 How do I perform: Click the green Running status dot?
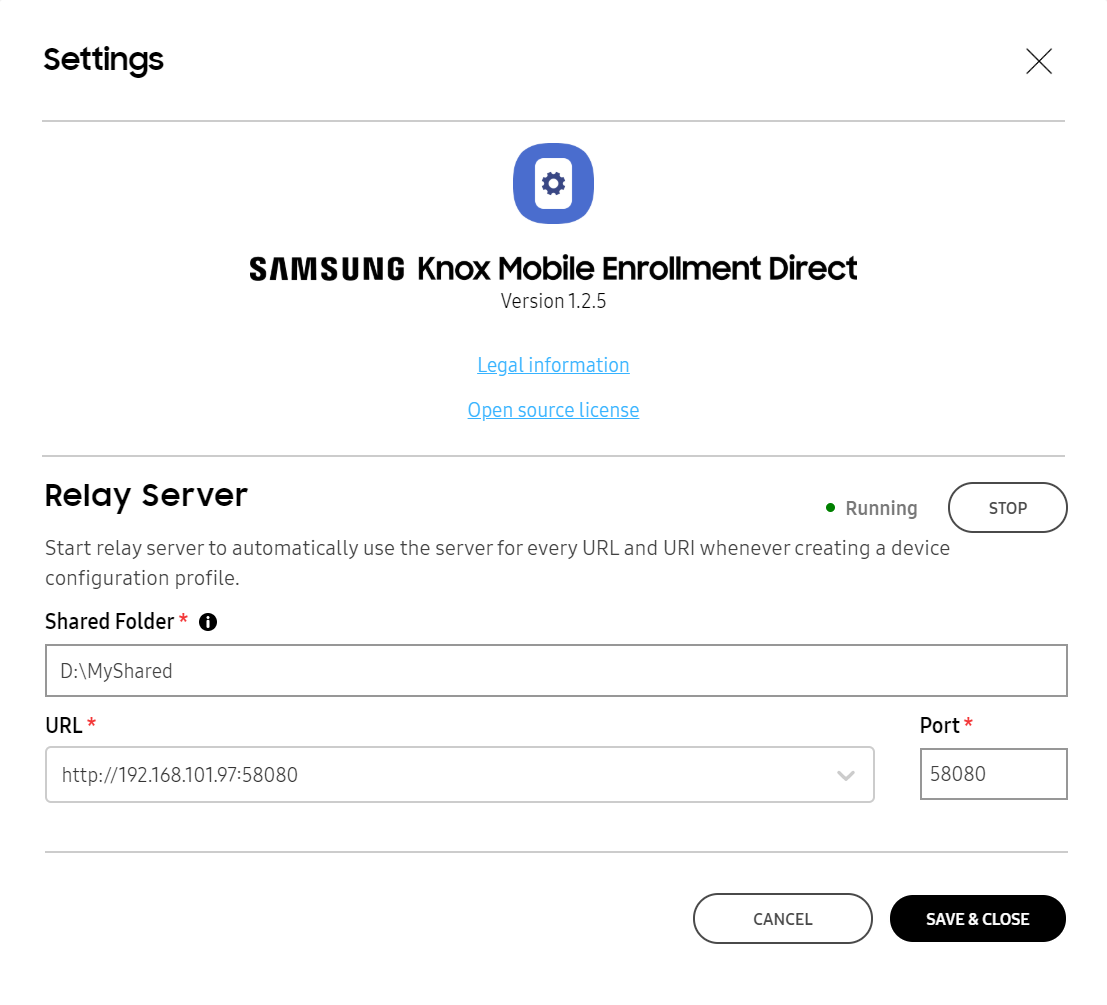click(x=830, y=507)
